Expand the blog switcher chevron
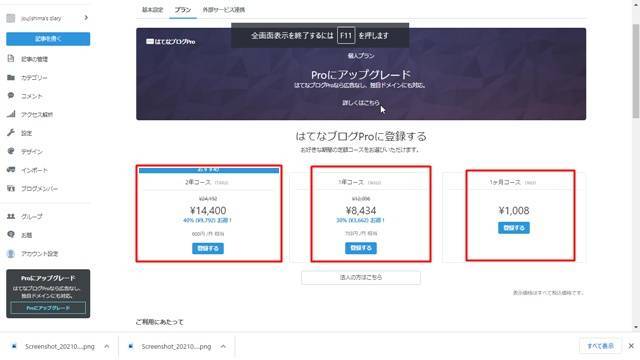 point(86,18)
